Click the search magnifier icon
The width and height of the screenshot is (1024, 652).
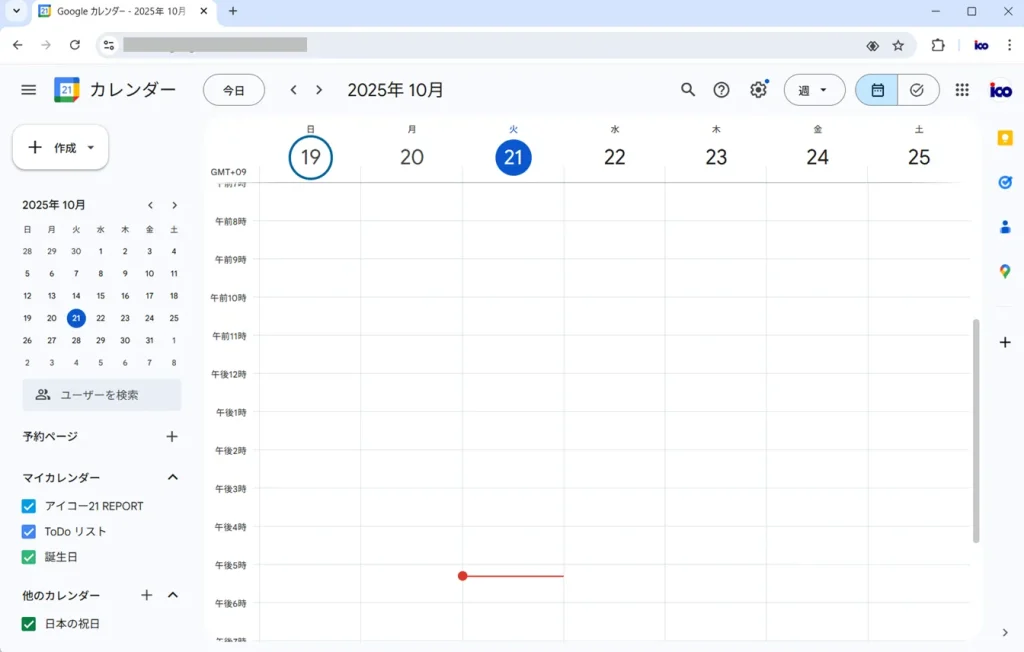pyautogui.click(x=688, y=90)
